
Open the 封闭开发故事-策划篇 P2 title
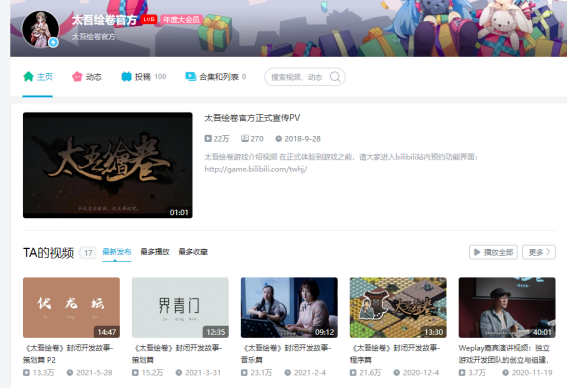[x=68, y=354]
